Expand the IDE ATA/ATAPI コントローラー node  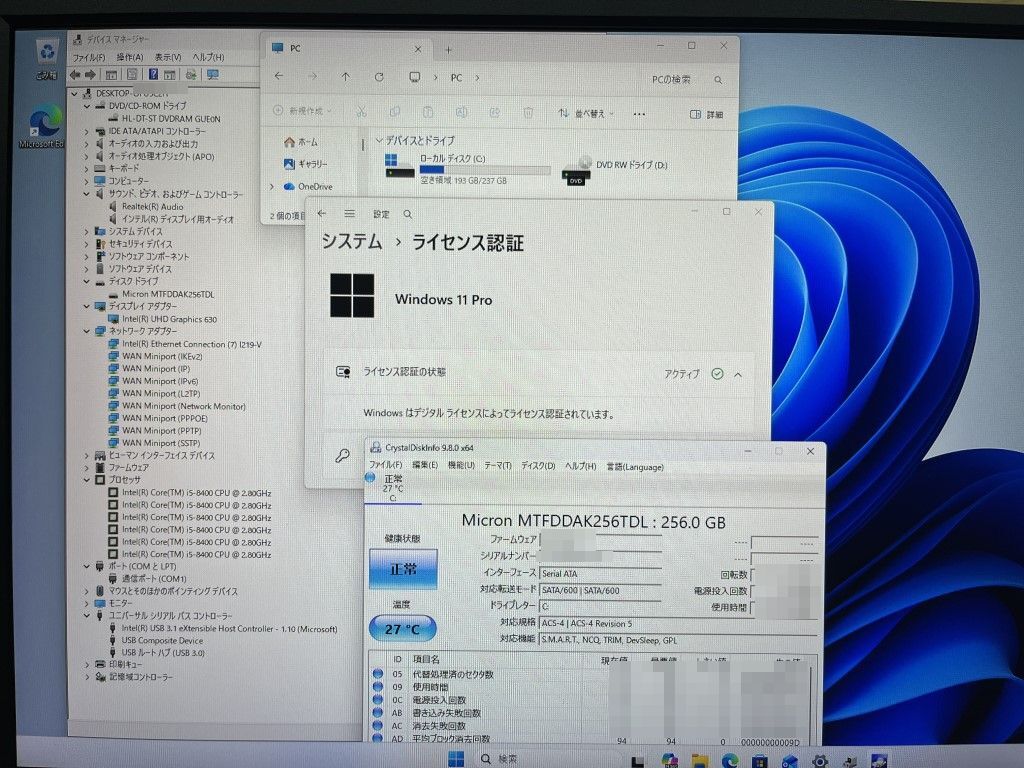pyautogui.click(x=86, y=131)
